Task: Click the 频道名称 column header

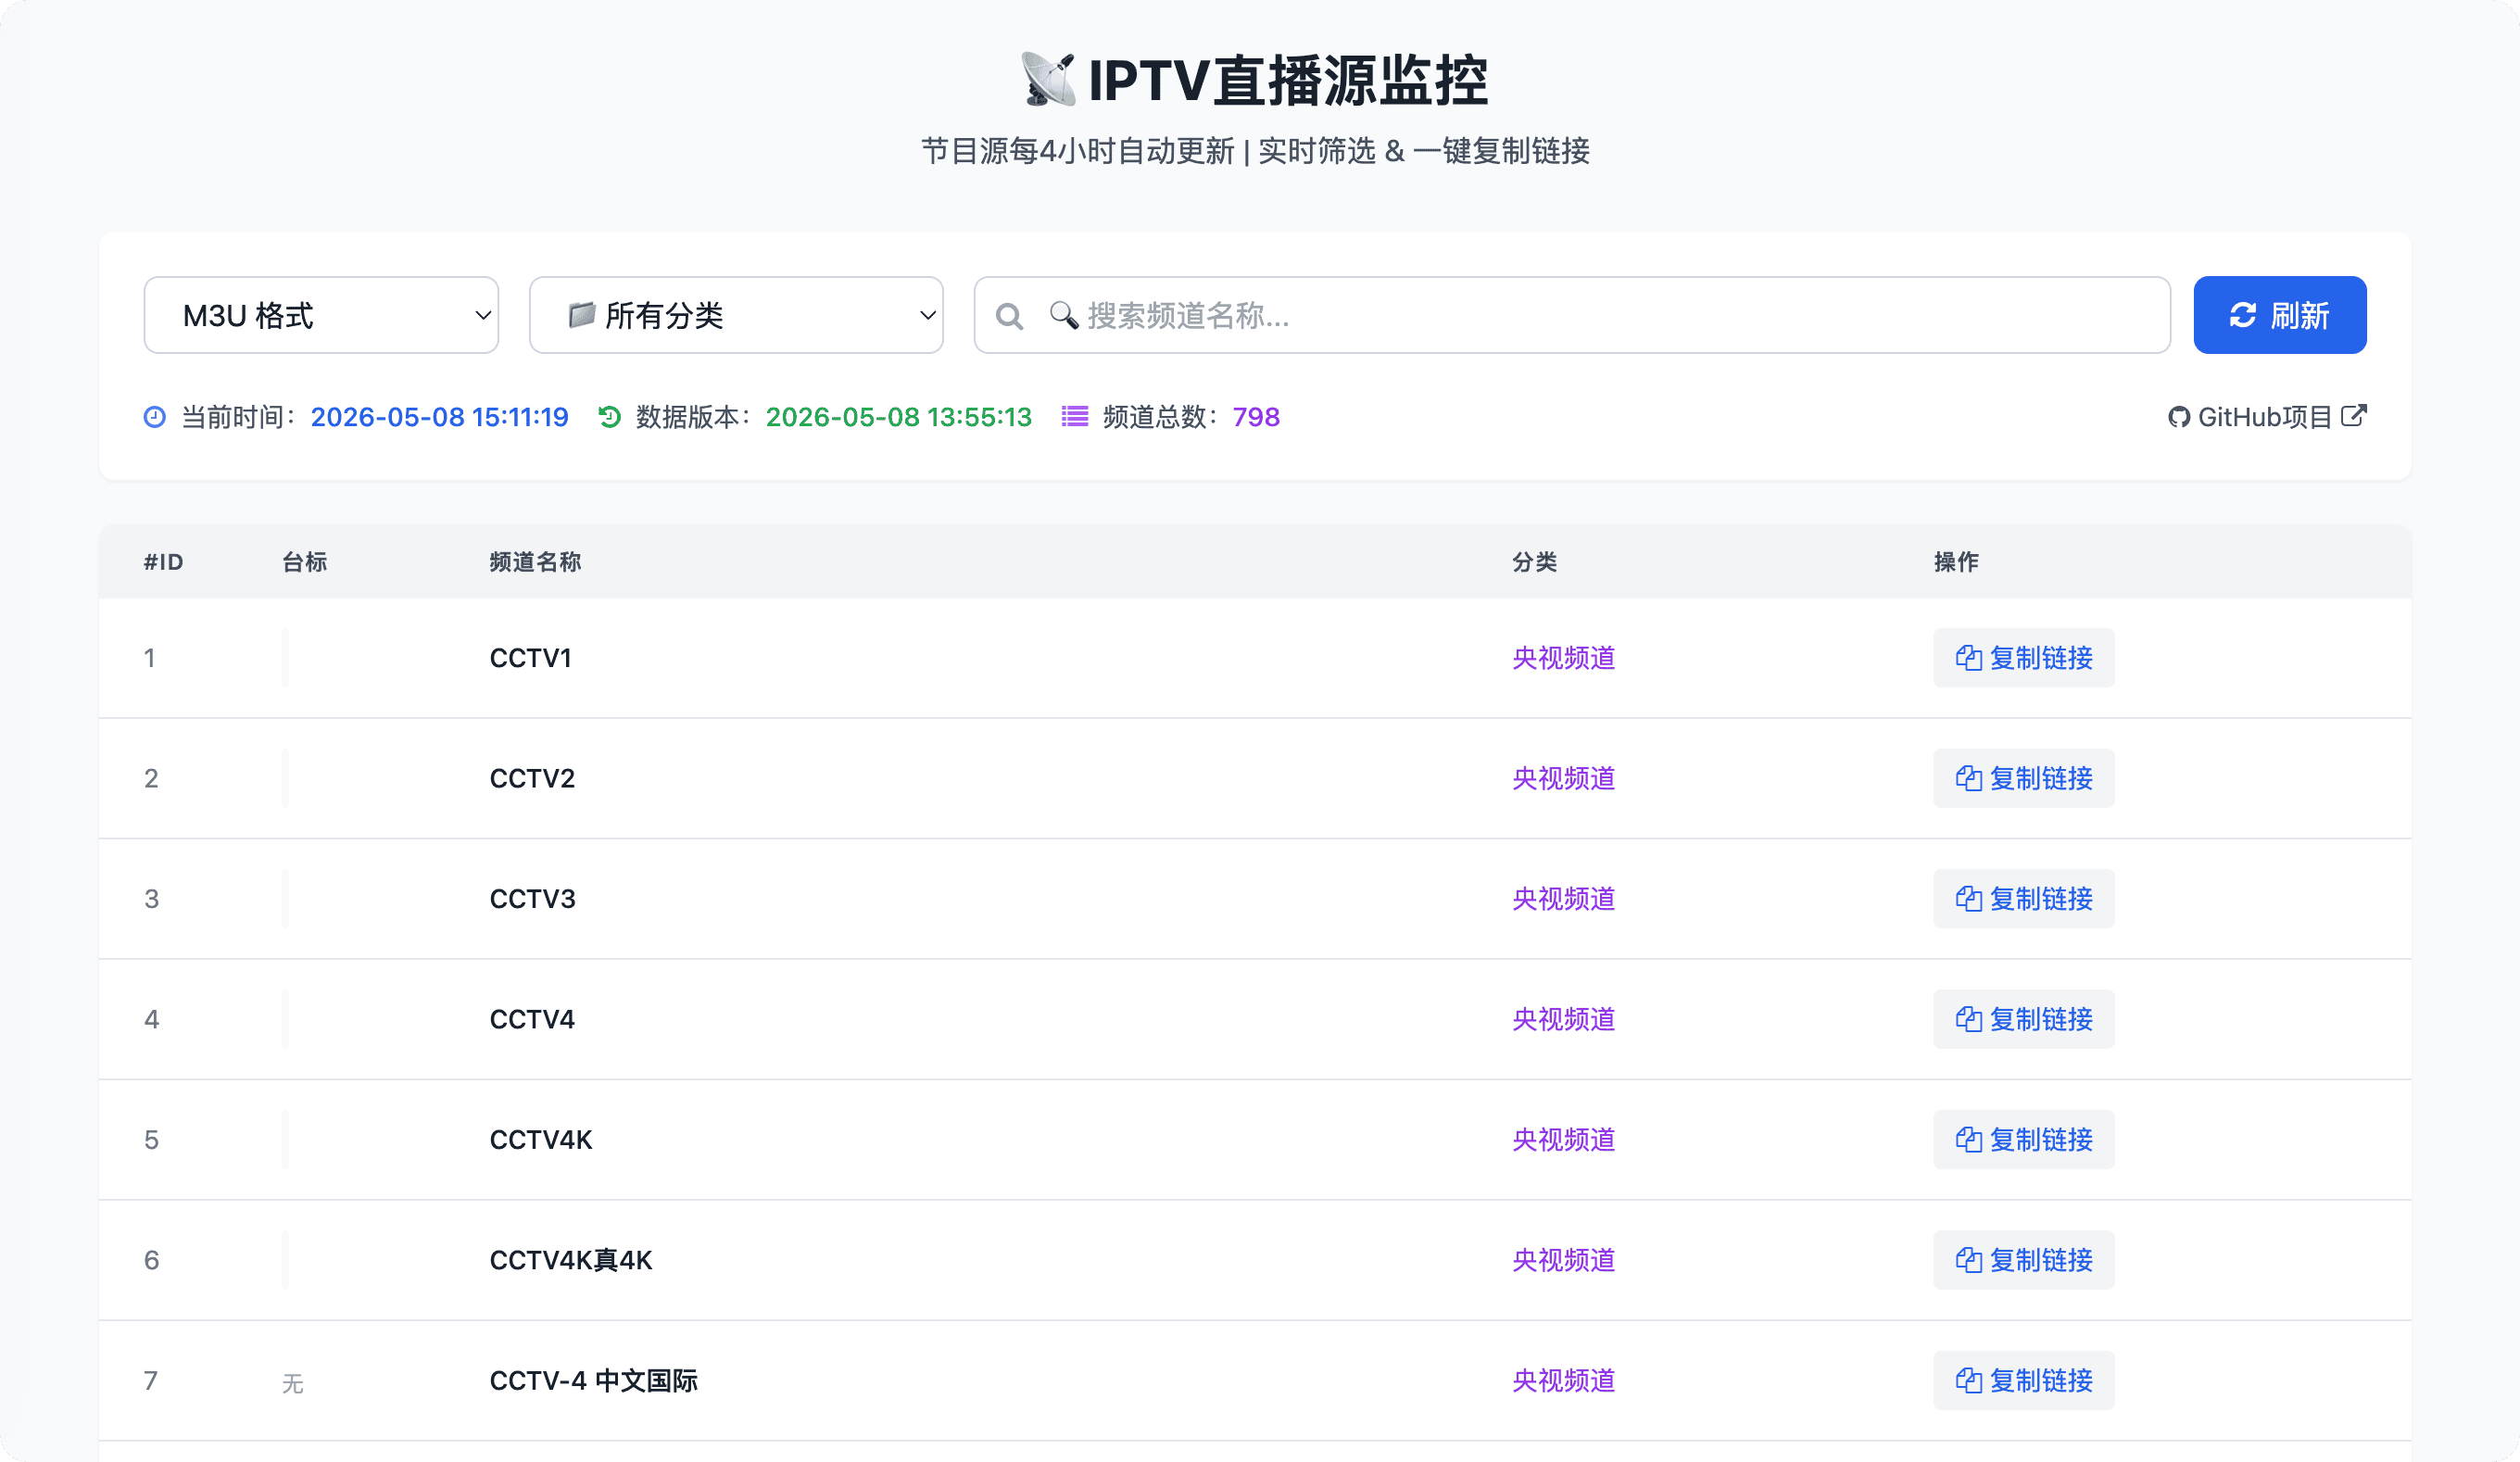Action: (535, 562)
